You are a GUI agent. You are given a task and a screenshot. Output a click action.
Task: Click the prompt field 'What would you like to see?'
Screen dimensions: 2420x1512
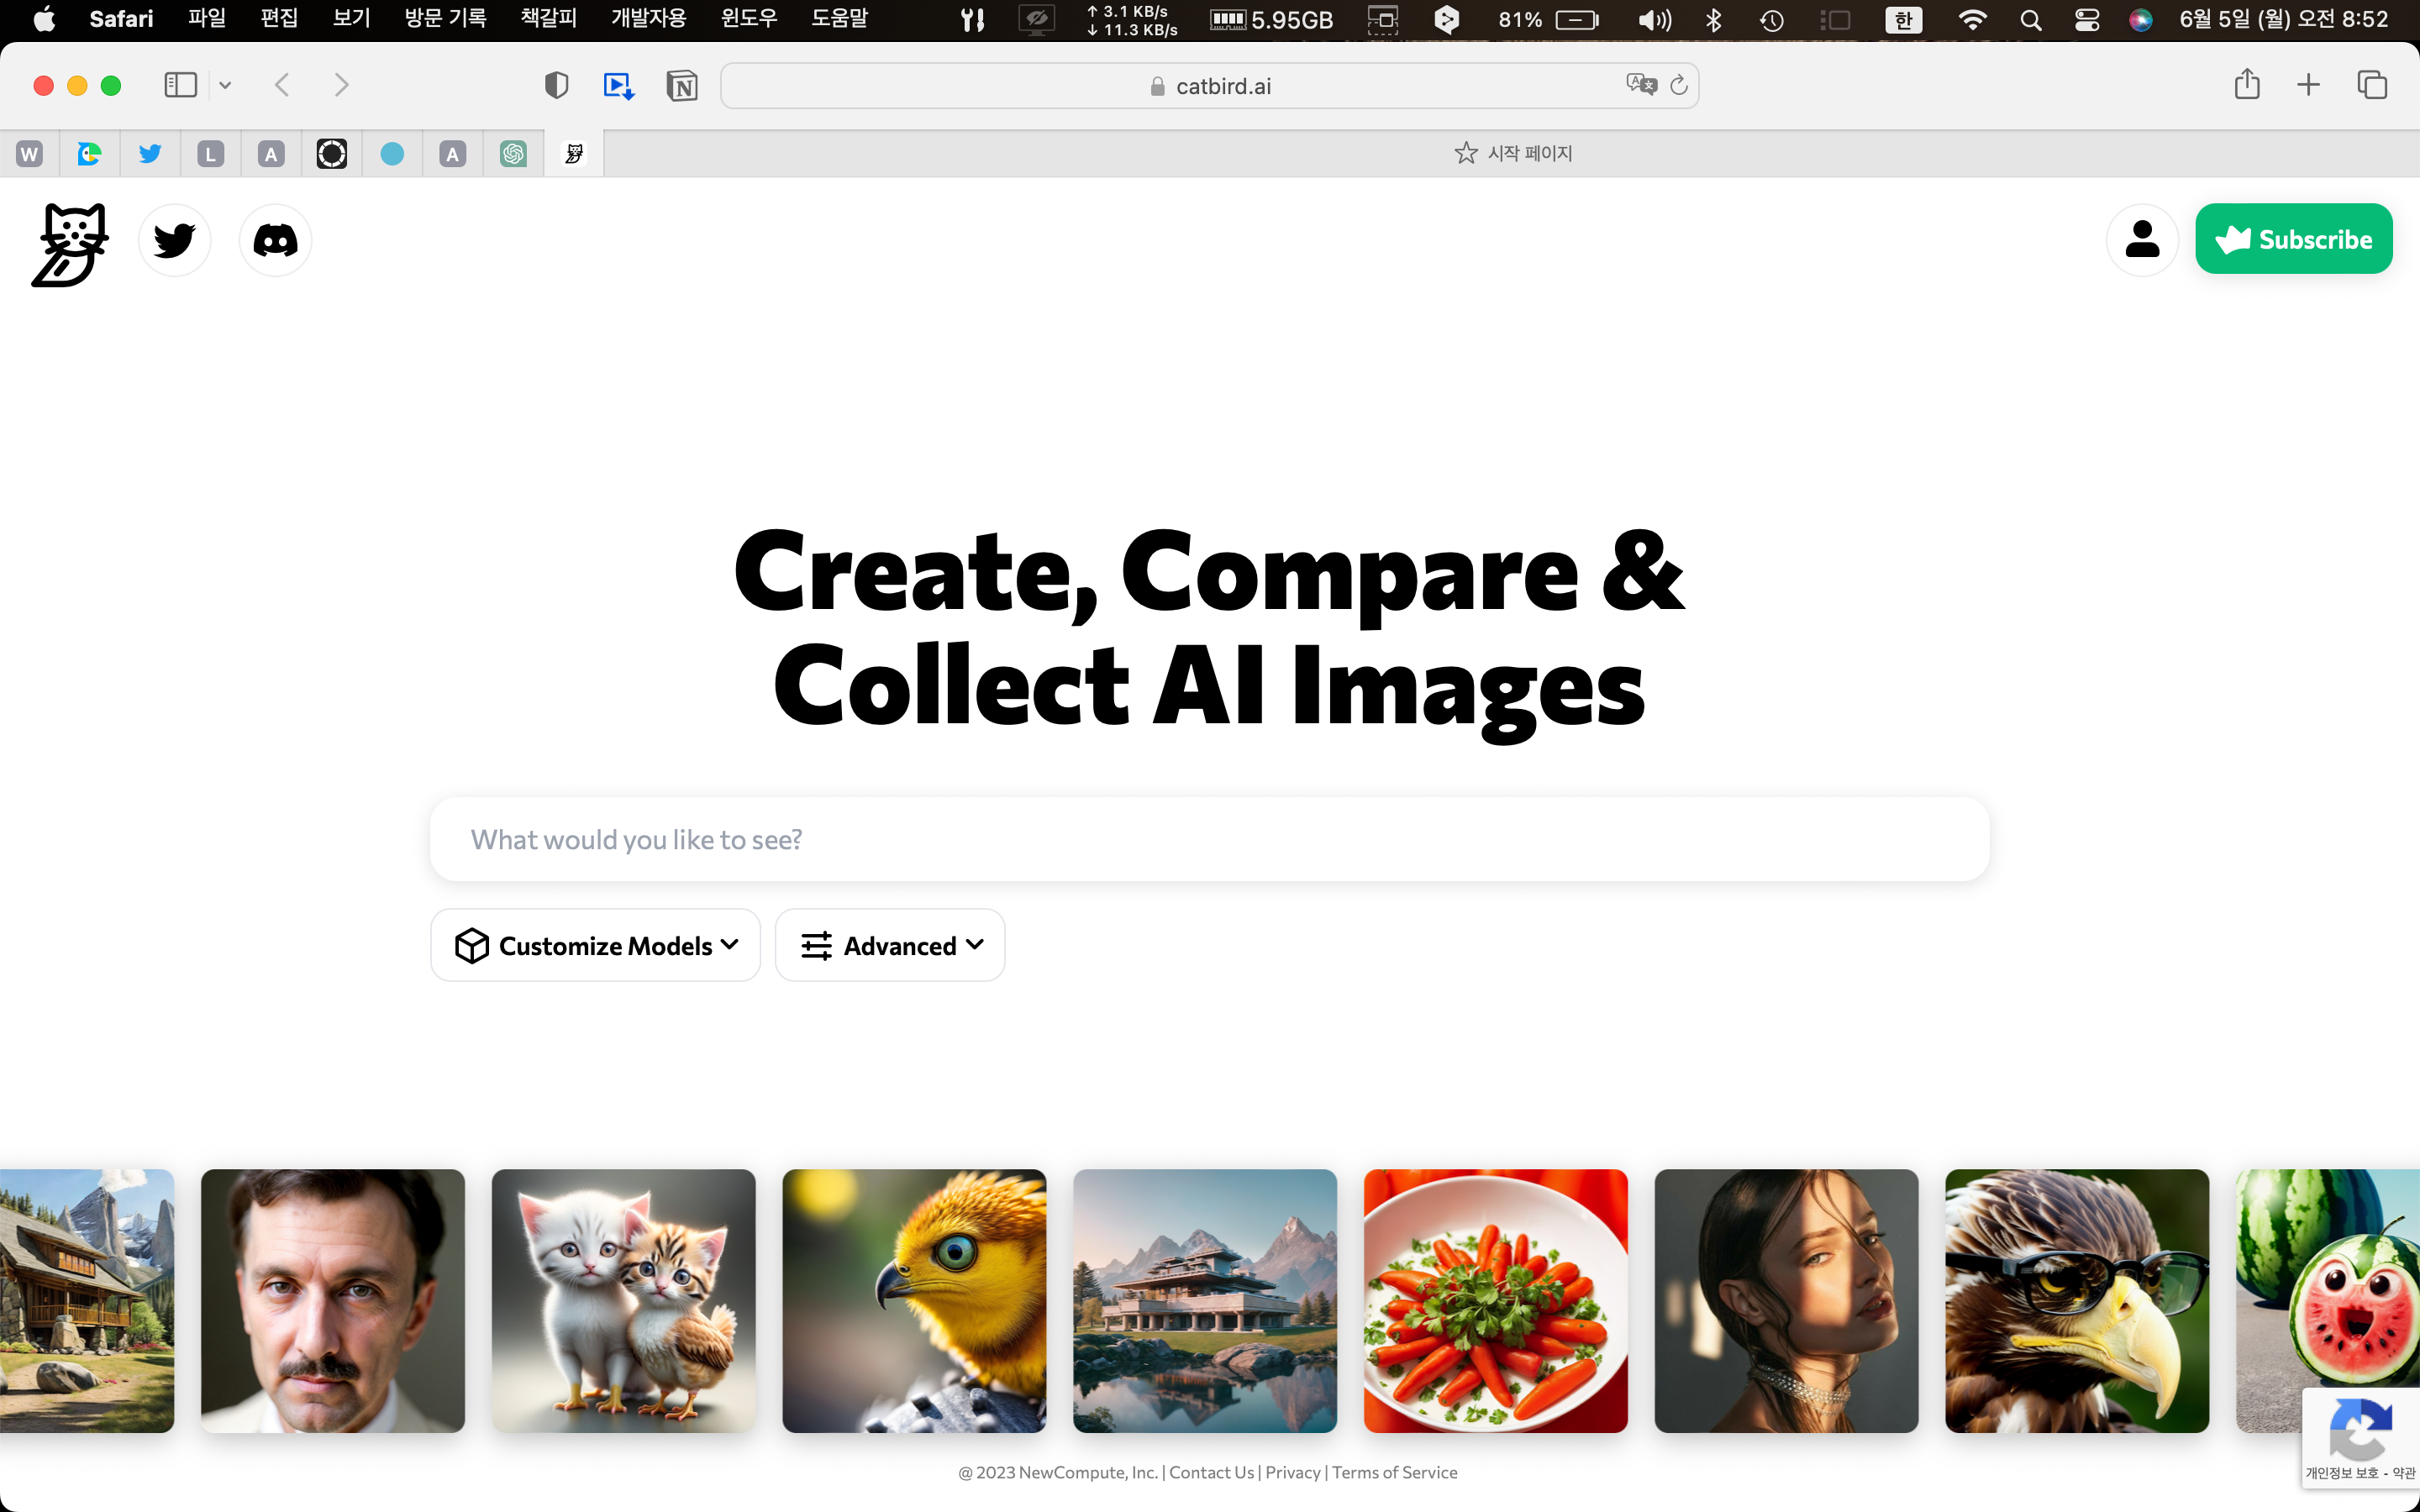tap(1209, 839)
